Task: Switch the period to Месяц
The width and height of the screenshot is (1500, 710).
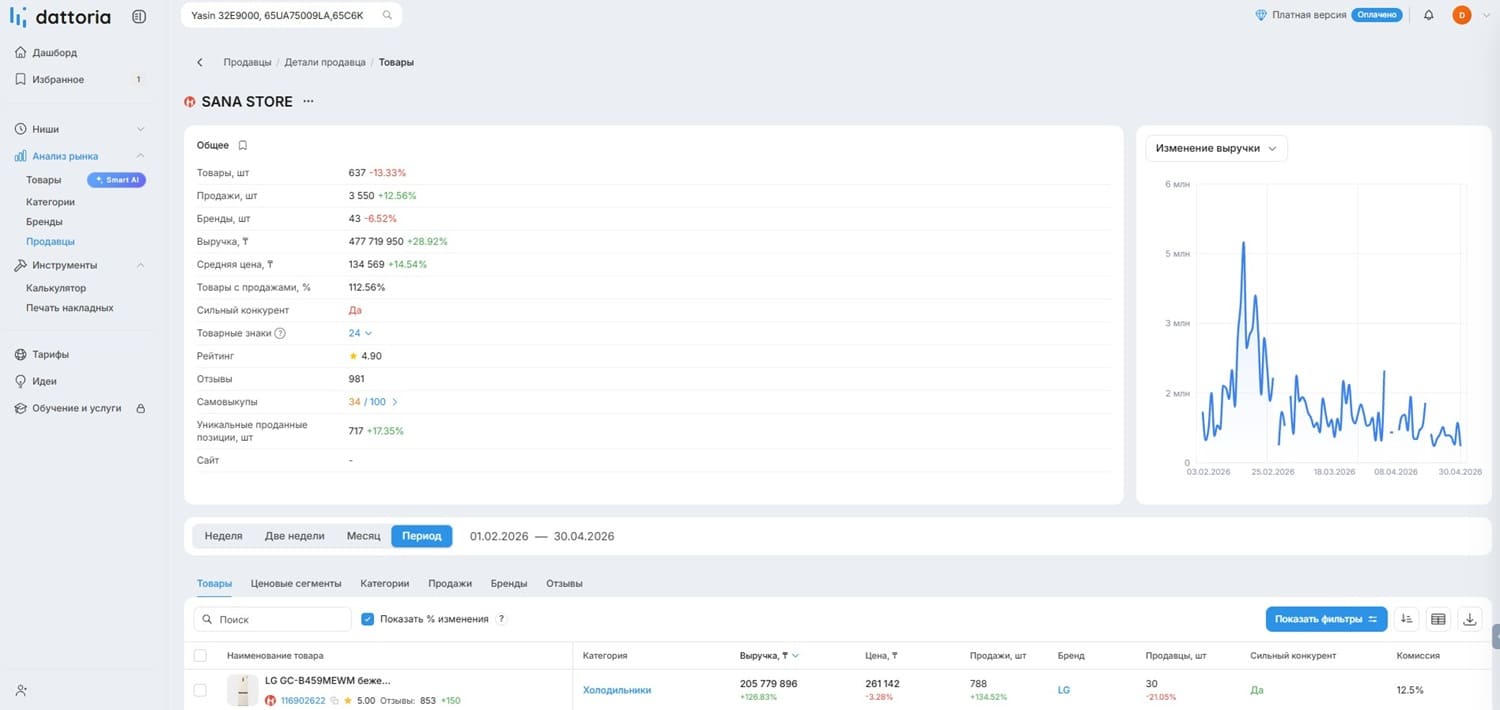Action: [363, 536]
